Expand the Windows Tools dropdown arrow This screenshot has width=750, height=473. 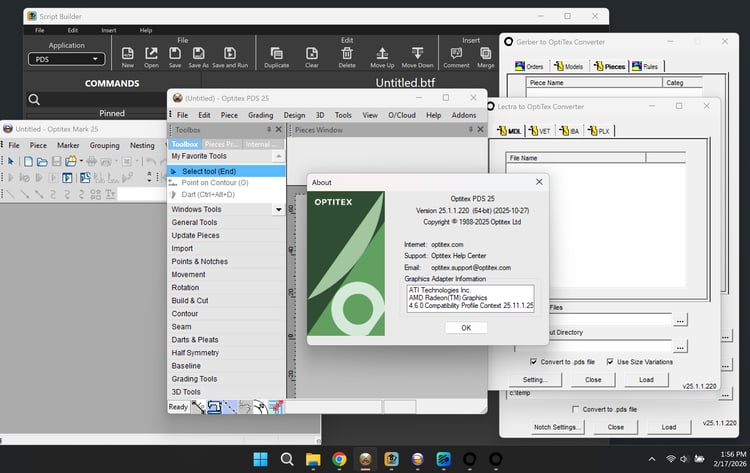278,210
